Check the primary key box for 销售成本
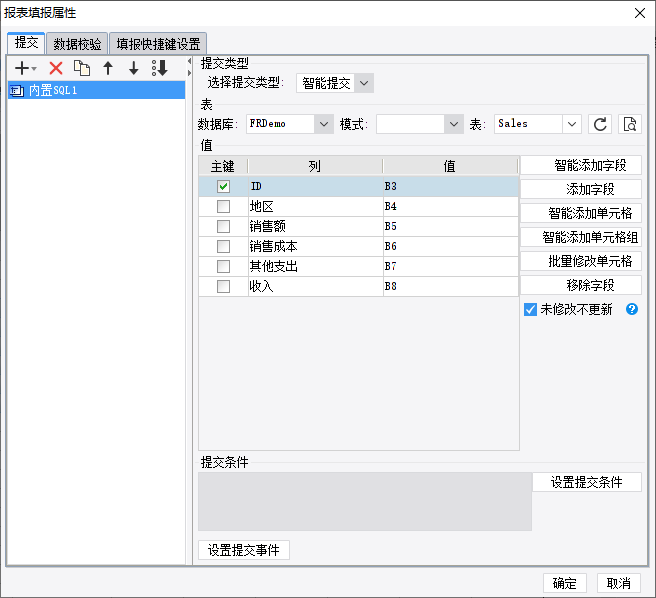Screen dimensions: 656x598 click(223, 246)
